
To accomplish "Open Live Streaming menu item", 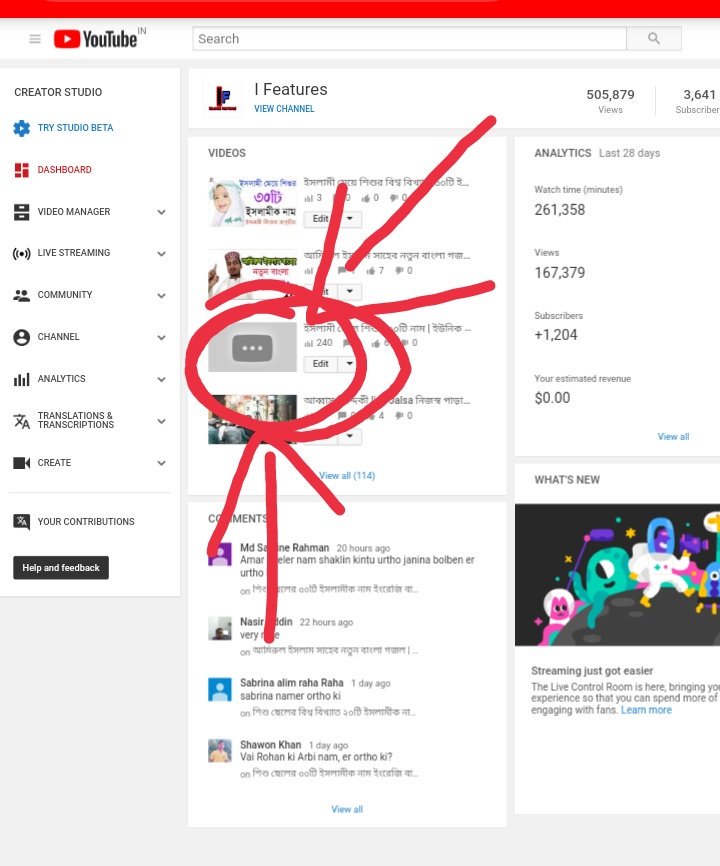I will (x=74, y=253).
